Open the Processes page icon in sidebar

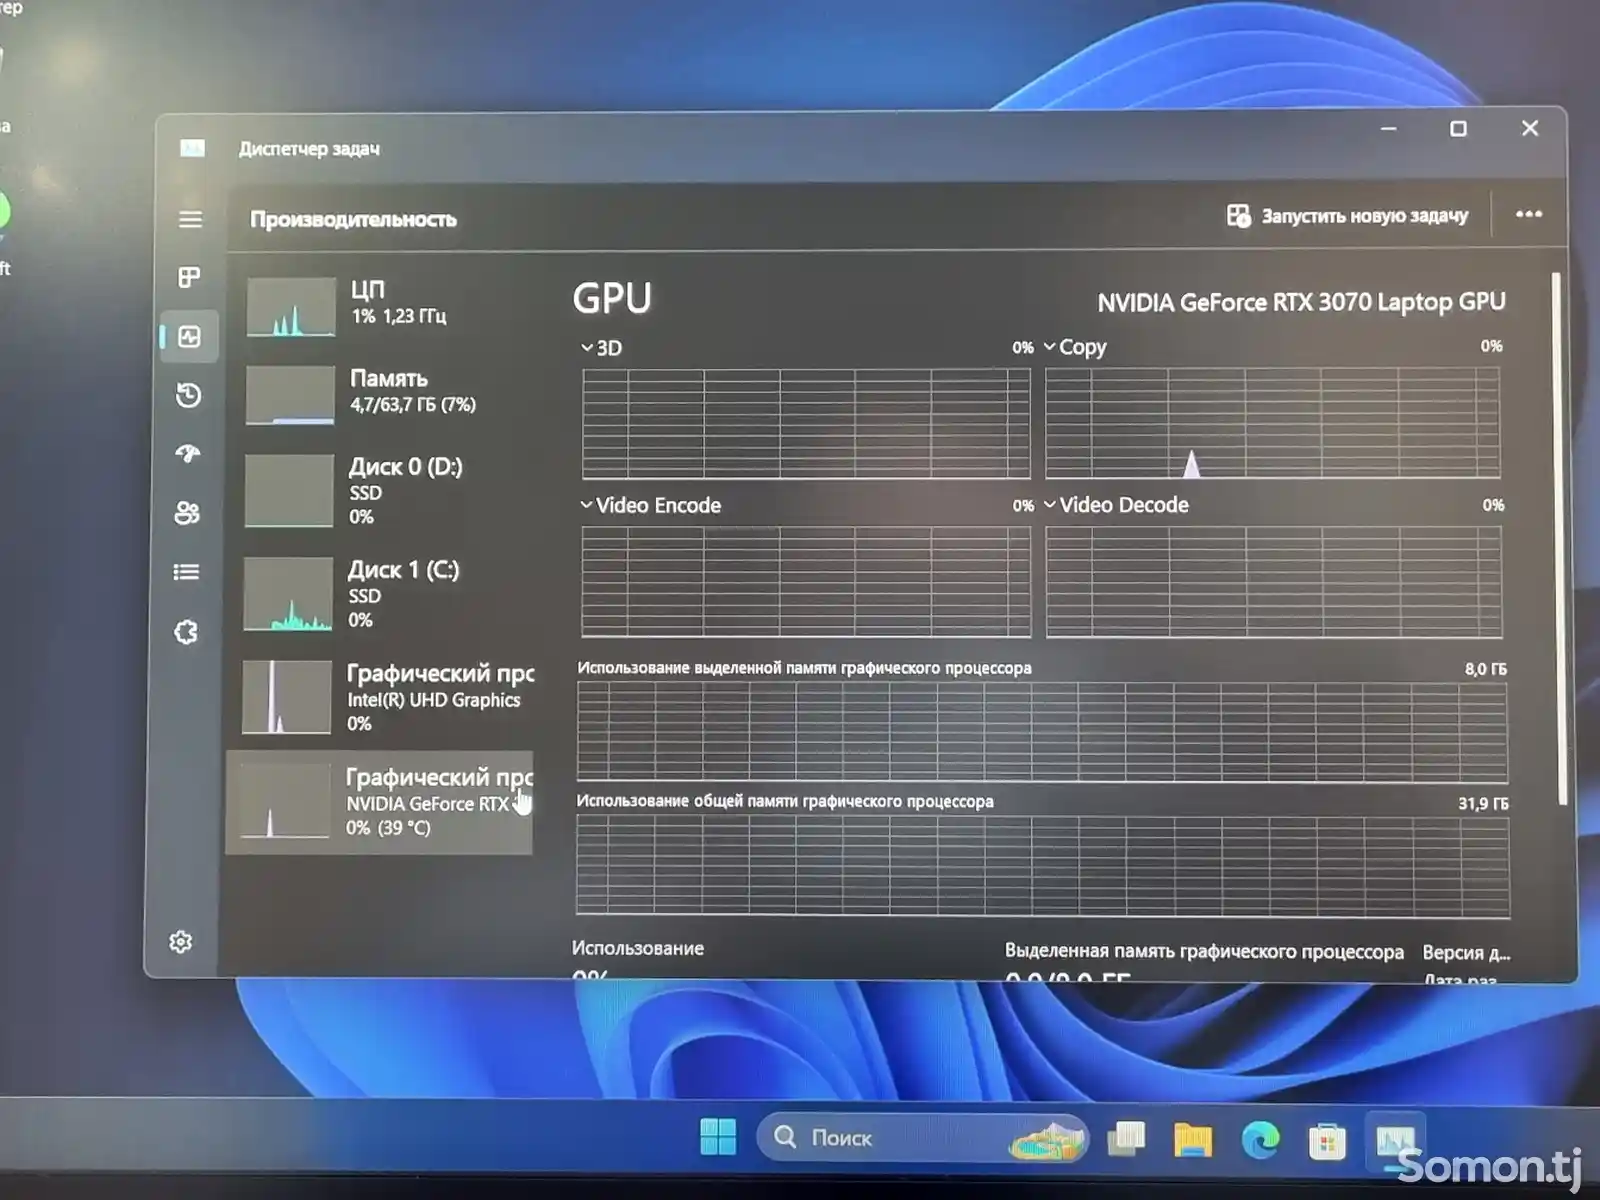189,277
